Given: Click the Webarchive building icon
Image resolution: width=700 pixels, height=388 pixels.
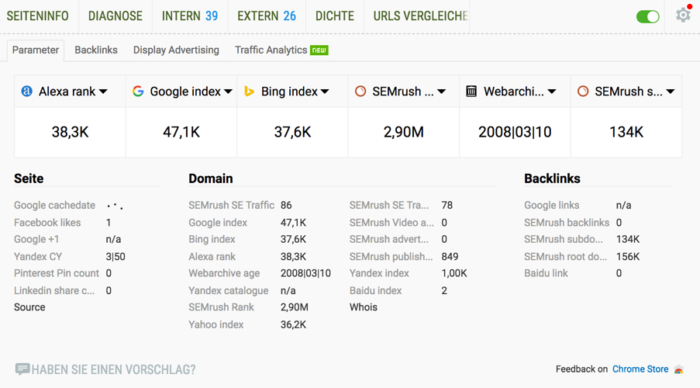Looking at the screenshot, I should tap(471, 92).
